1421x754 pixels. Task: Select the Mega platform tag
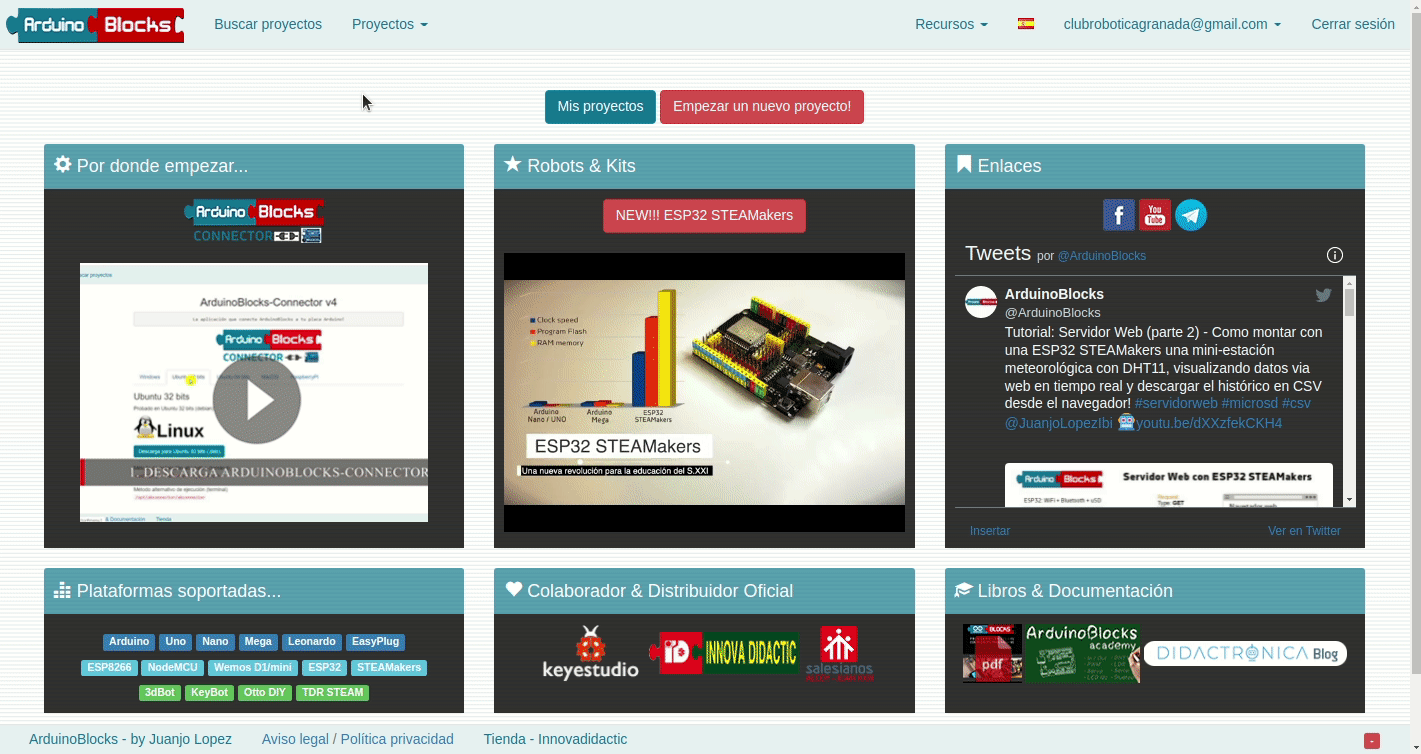258,642
